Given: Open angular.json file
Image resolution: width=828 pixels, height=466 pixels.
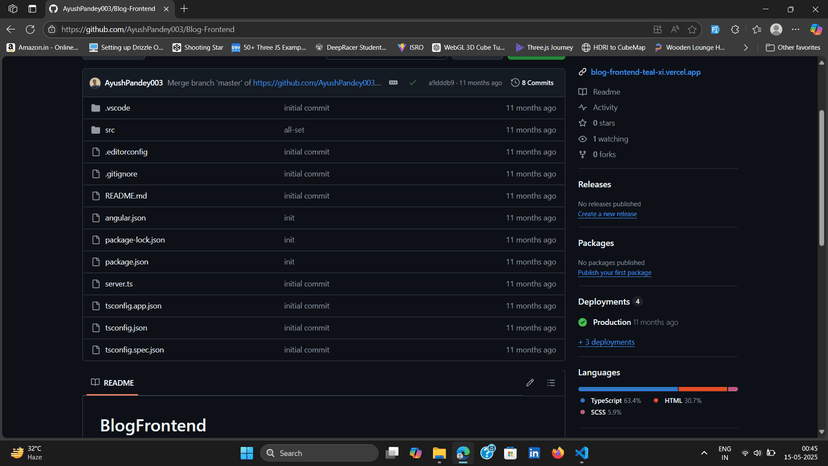Looking at the screenshot, I should (125, 218).
